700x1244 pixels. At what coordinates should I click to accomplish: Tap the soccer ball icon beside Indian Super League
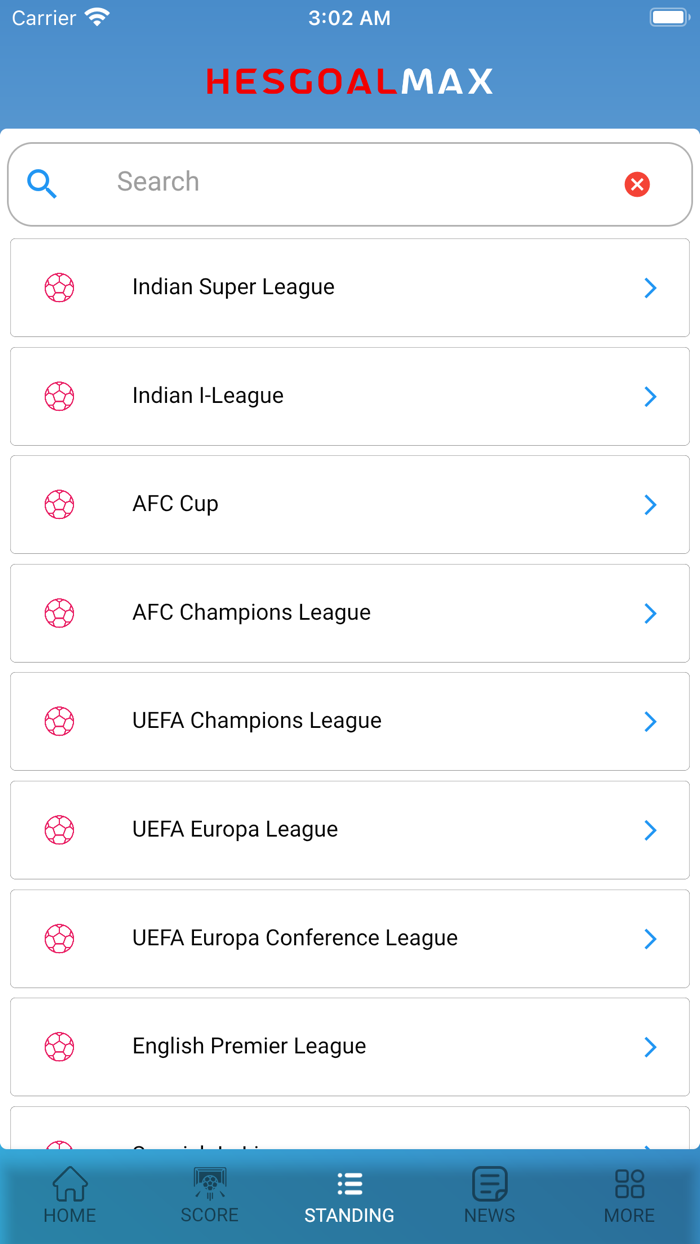tap(59, 287)
